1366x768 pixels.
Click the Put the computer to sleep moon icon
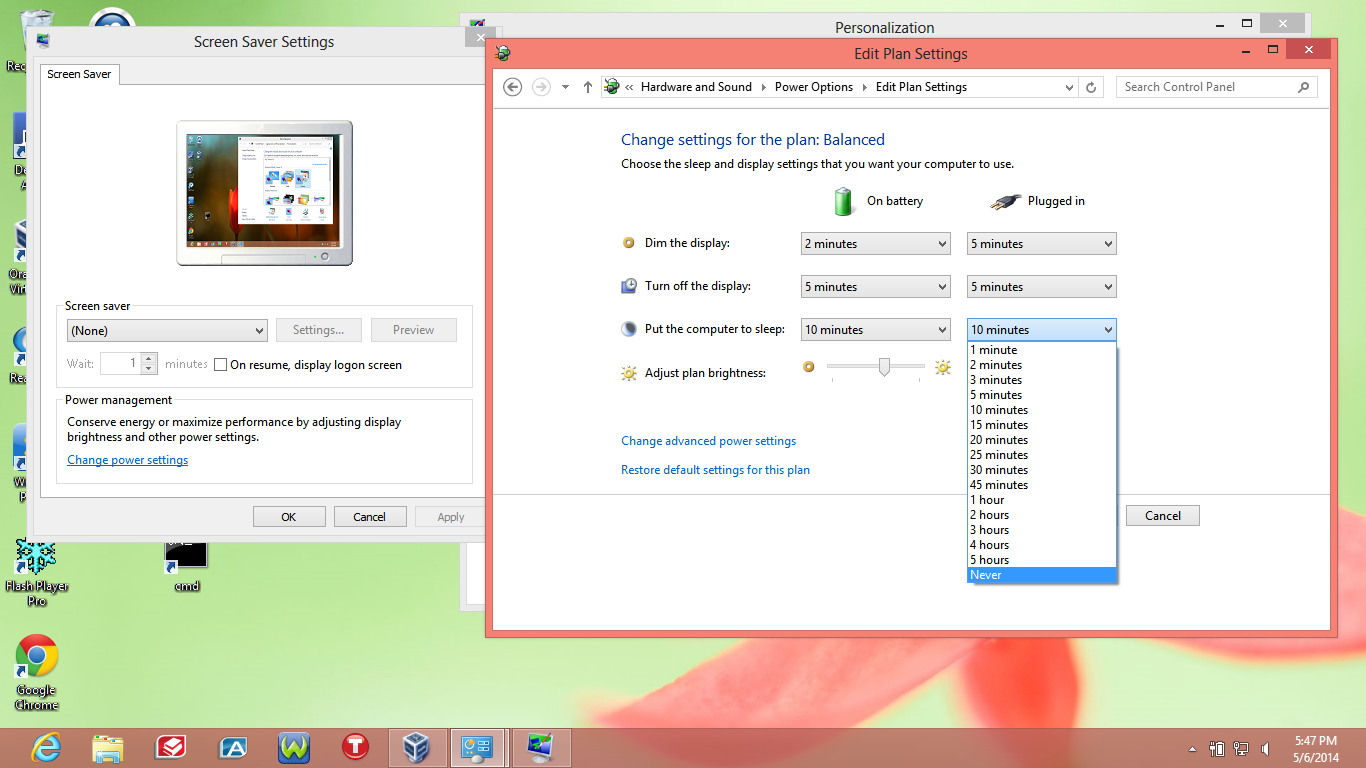click(629, 329)
